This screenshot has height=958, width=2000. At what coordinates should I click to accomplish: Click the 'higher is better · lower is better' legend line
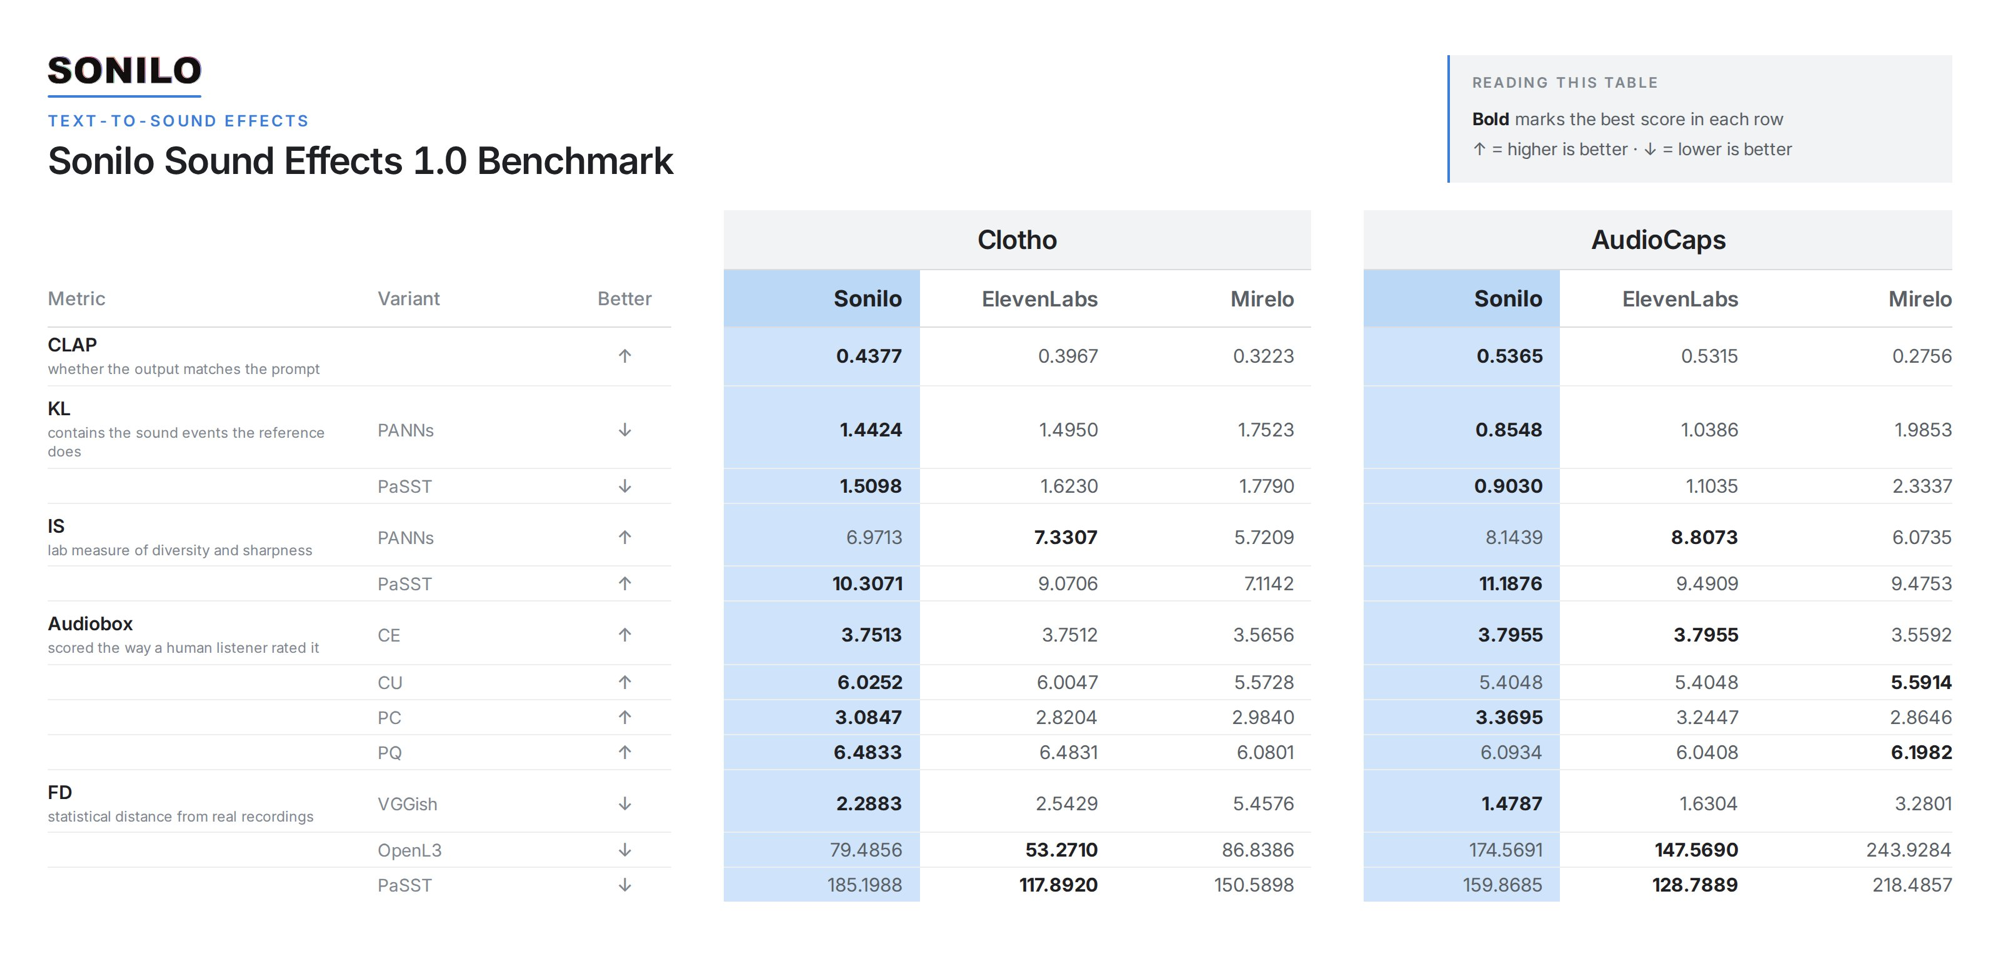(1632, 149)
